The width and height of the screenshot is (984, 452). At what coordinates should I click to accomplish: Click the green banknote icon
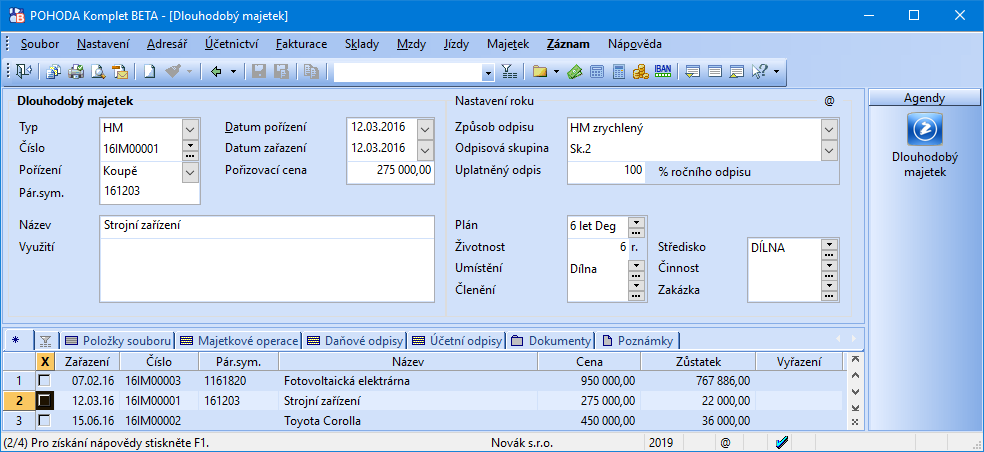(574, 72)
